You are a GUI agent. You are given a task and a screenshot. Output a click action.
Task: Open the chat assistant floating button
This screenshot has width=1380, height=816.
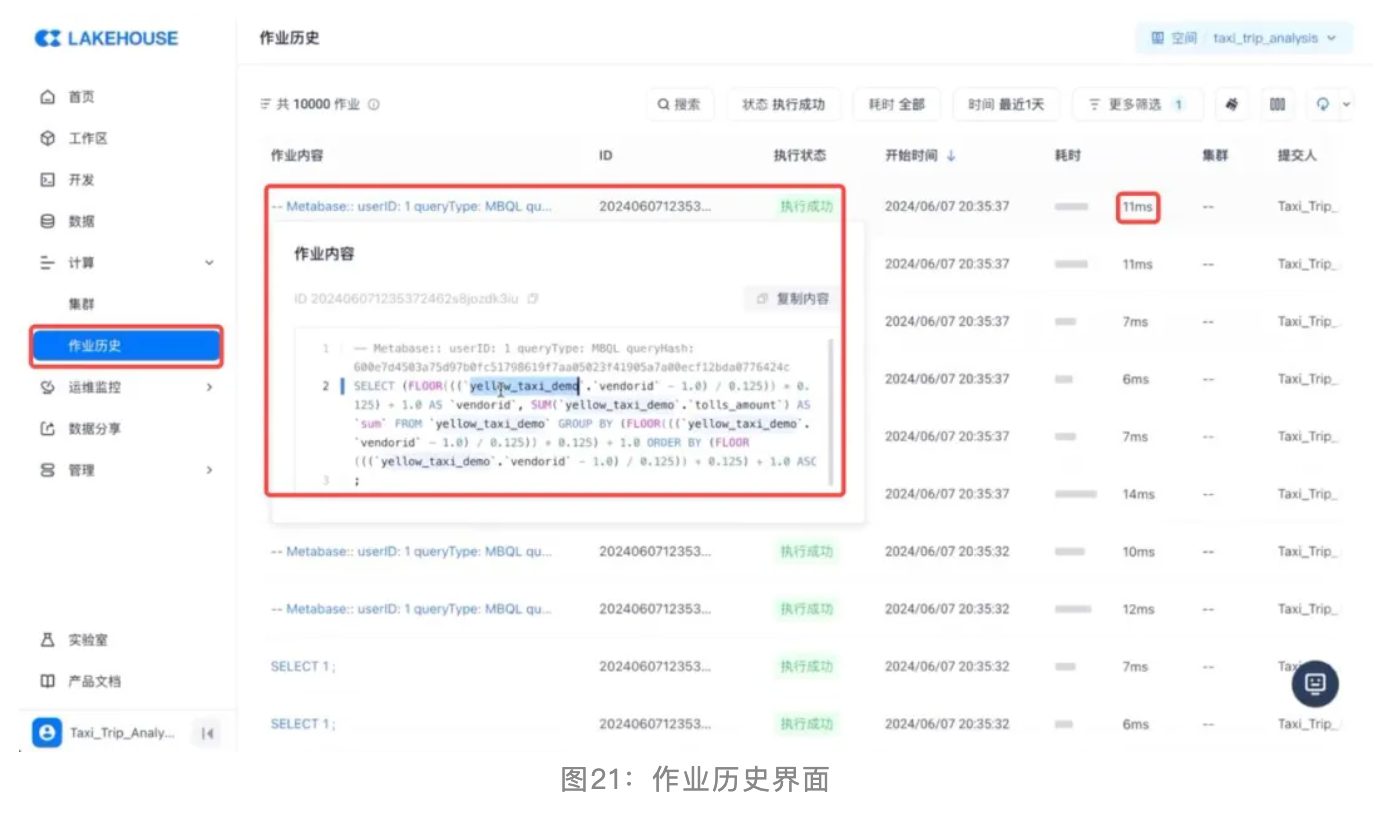pos(1315,682)
